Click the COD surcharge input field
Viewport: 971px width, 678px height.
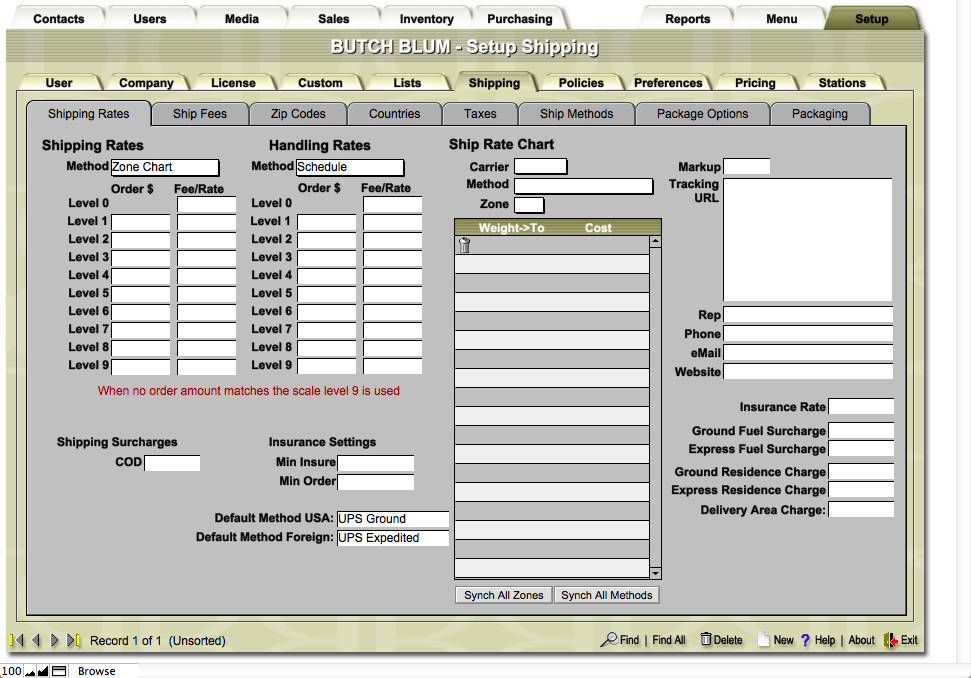click(172, 463)
